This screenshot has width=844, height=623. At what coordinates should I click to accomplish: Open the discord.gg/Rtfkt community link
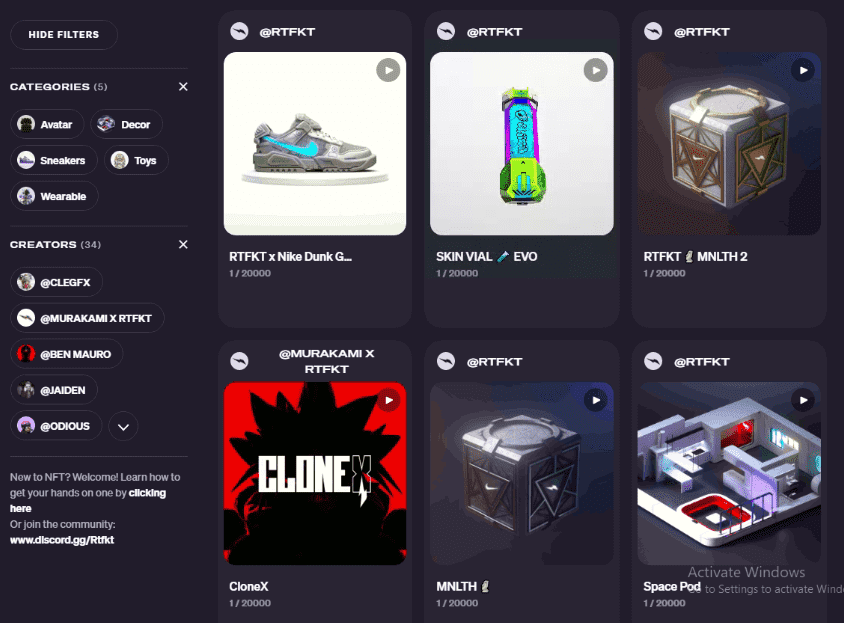coord(62,540)
